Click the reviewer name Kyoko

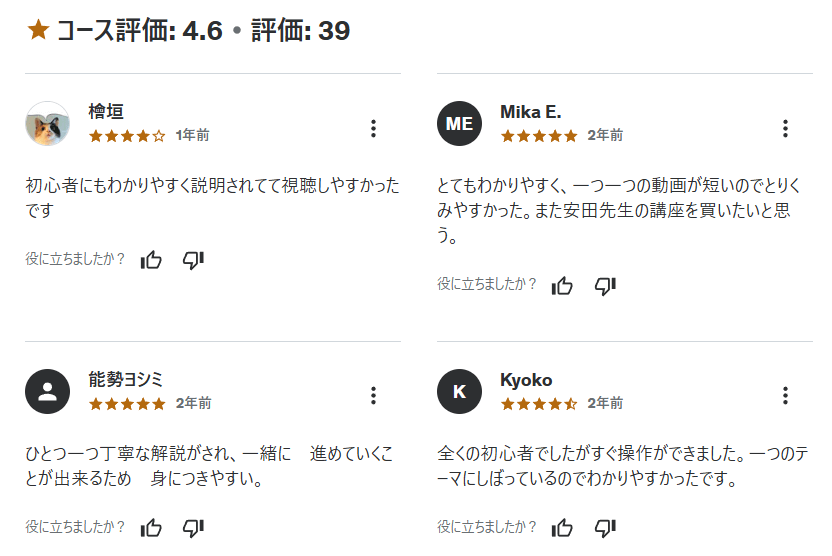click(526, 380)
